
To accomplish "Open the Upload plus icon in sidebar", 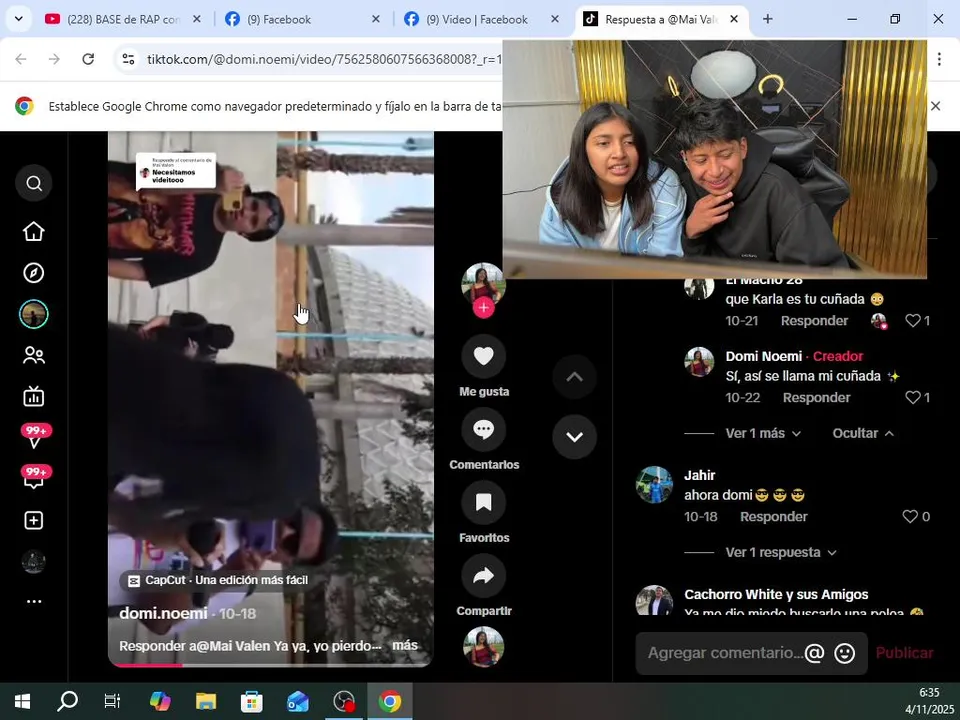I will tap(34, 520).
